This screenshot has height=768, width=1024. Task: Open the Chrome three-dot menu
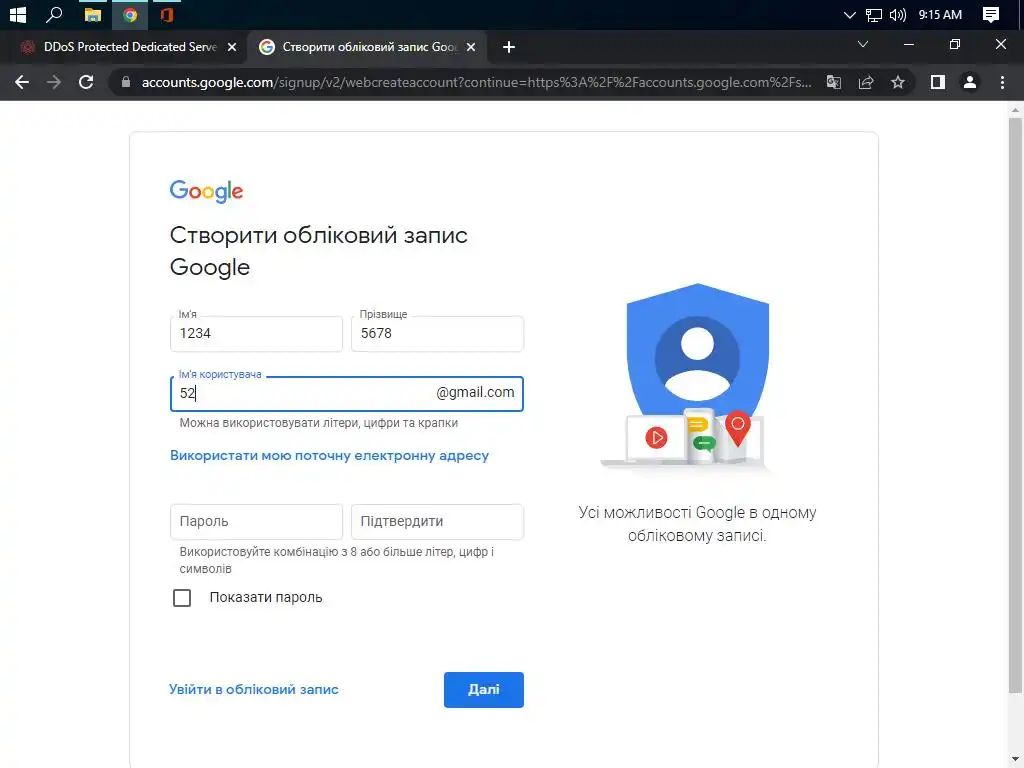(x=1002, y=82)
